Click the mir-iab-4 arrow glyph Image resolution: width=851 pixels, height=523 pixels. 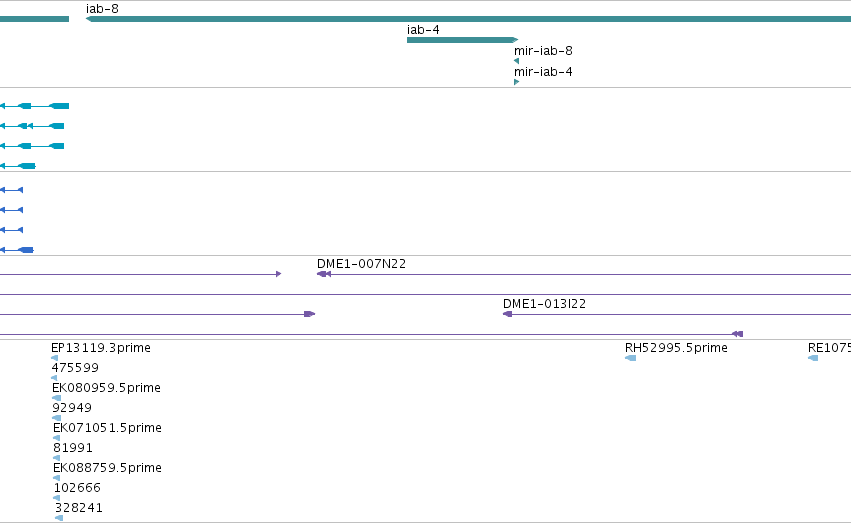517,82
